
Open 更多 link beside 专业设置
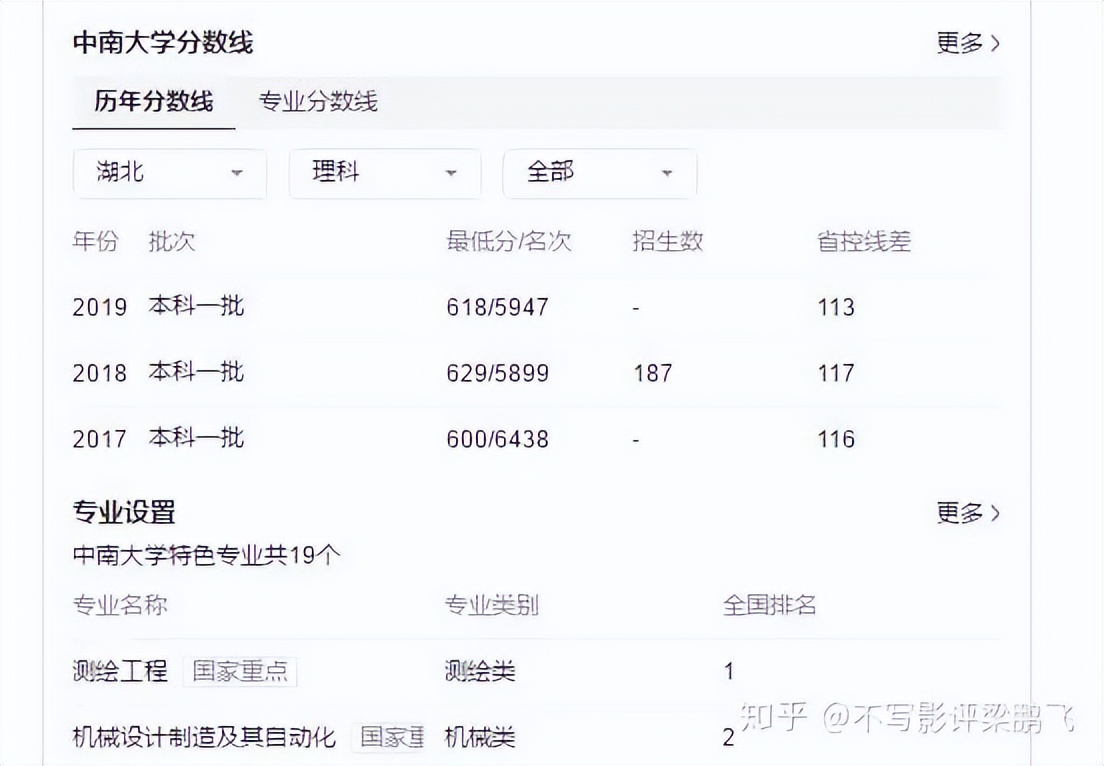click(967, 513)
